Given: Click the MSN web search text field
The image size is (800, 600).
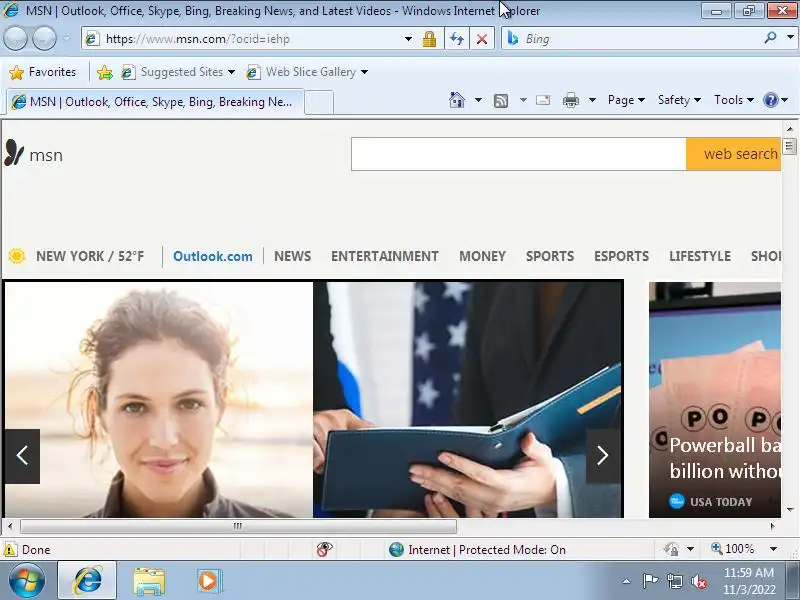Looking at the screenshot, I should (518, 154).
